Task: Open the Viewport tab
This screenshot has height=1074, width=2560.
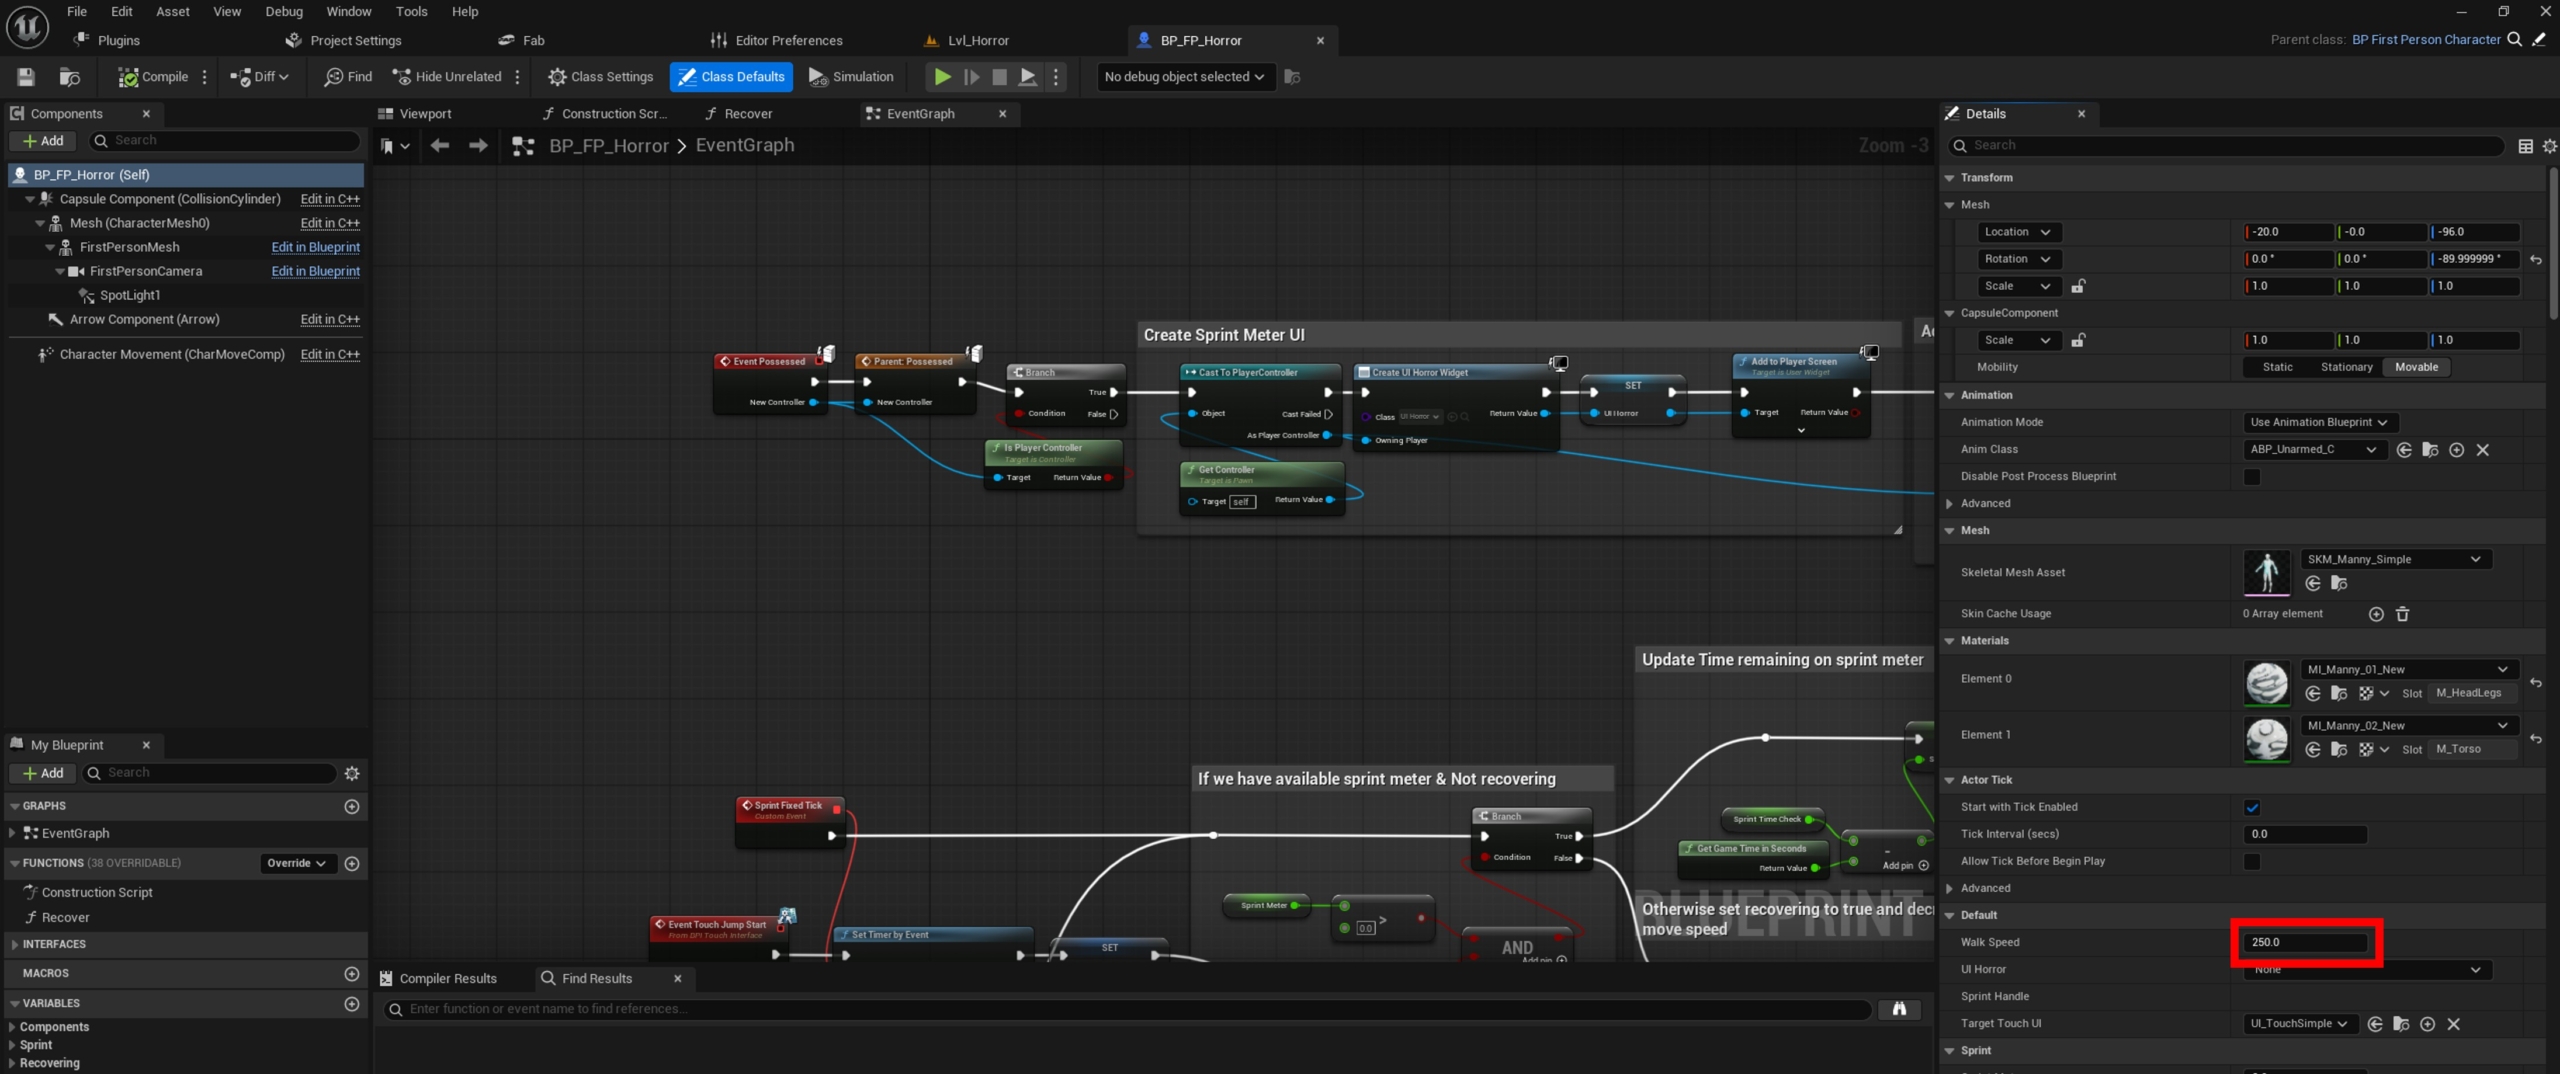Action: (x=425, y=114)
